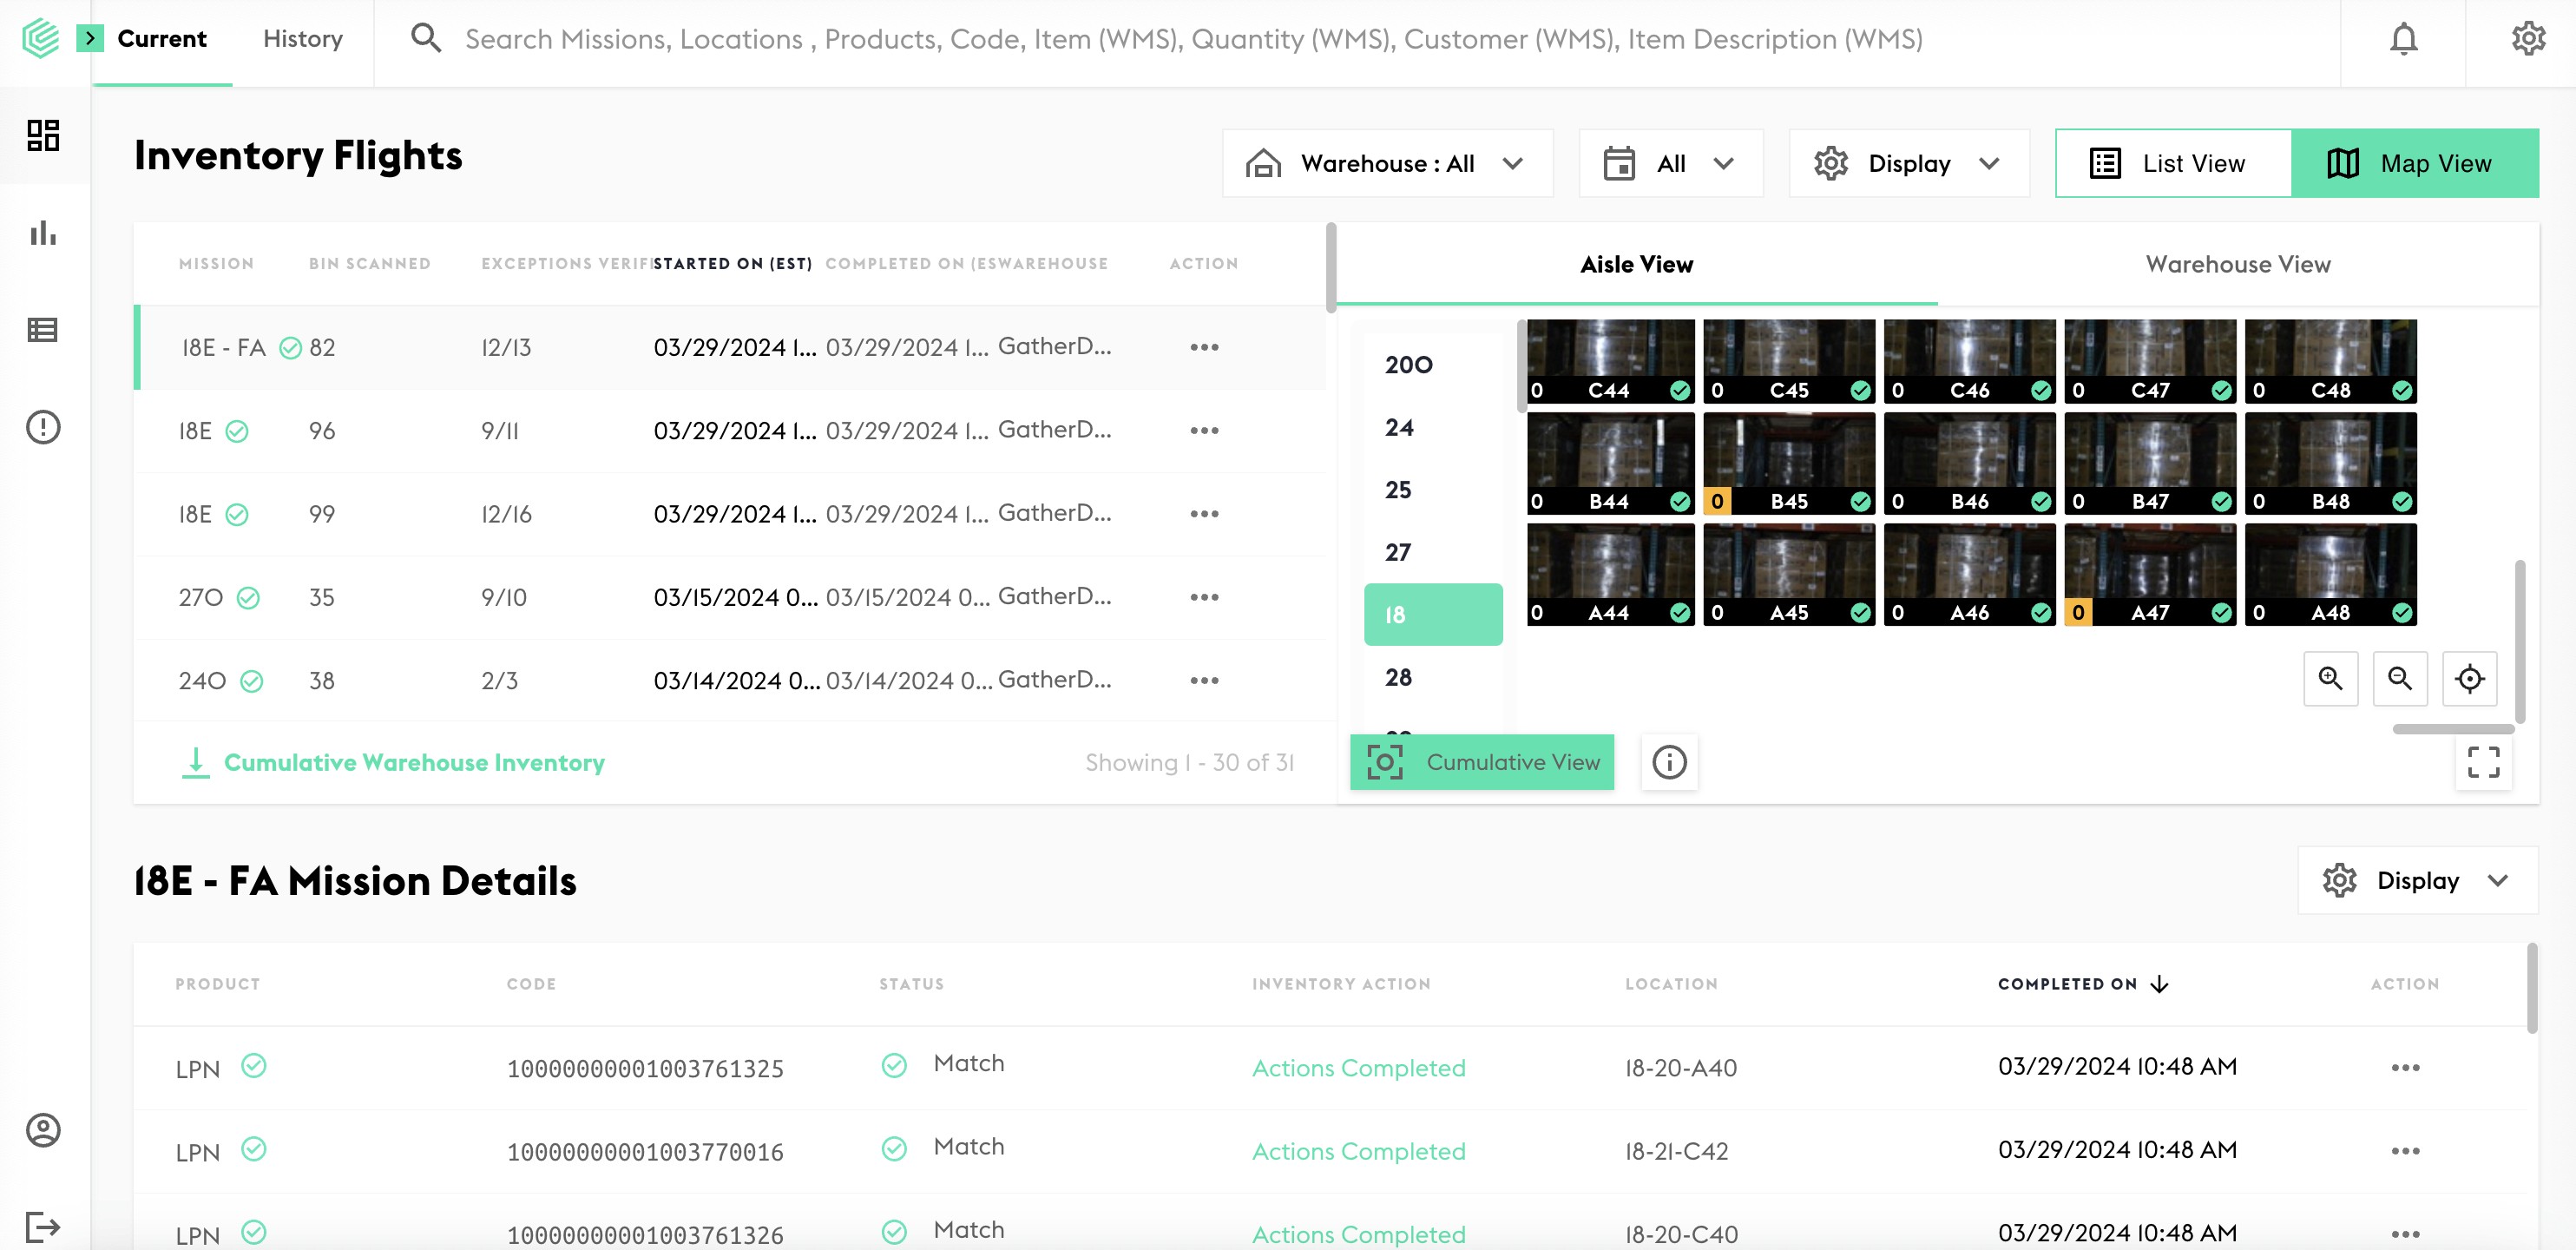Viewport: 2576px width, 1250px height.
Task: Select the 18E - FA mission row
Action: click(731, 347)
